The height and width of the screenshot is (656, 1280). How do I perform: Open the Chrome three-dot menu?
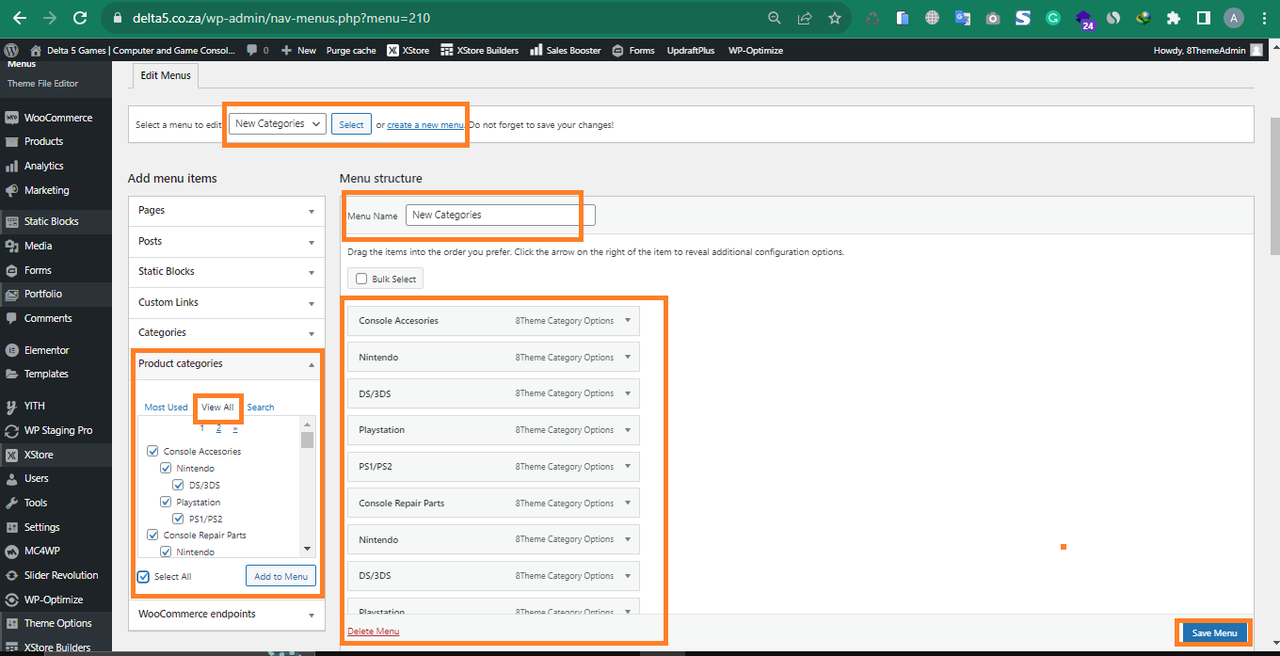(1264, 18)
